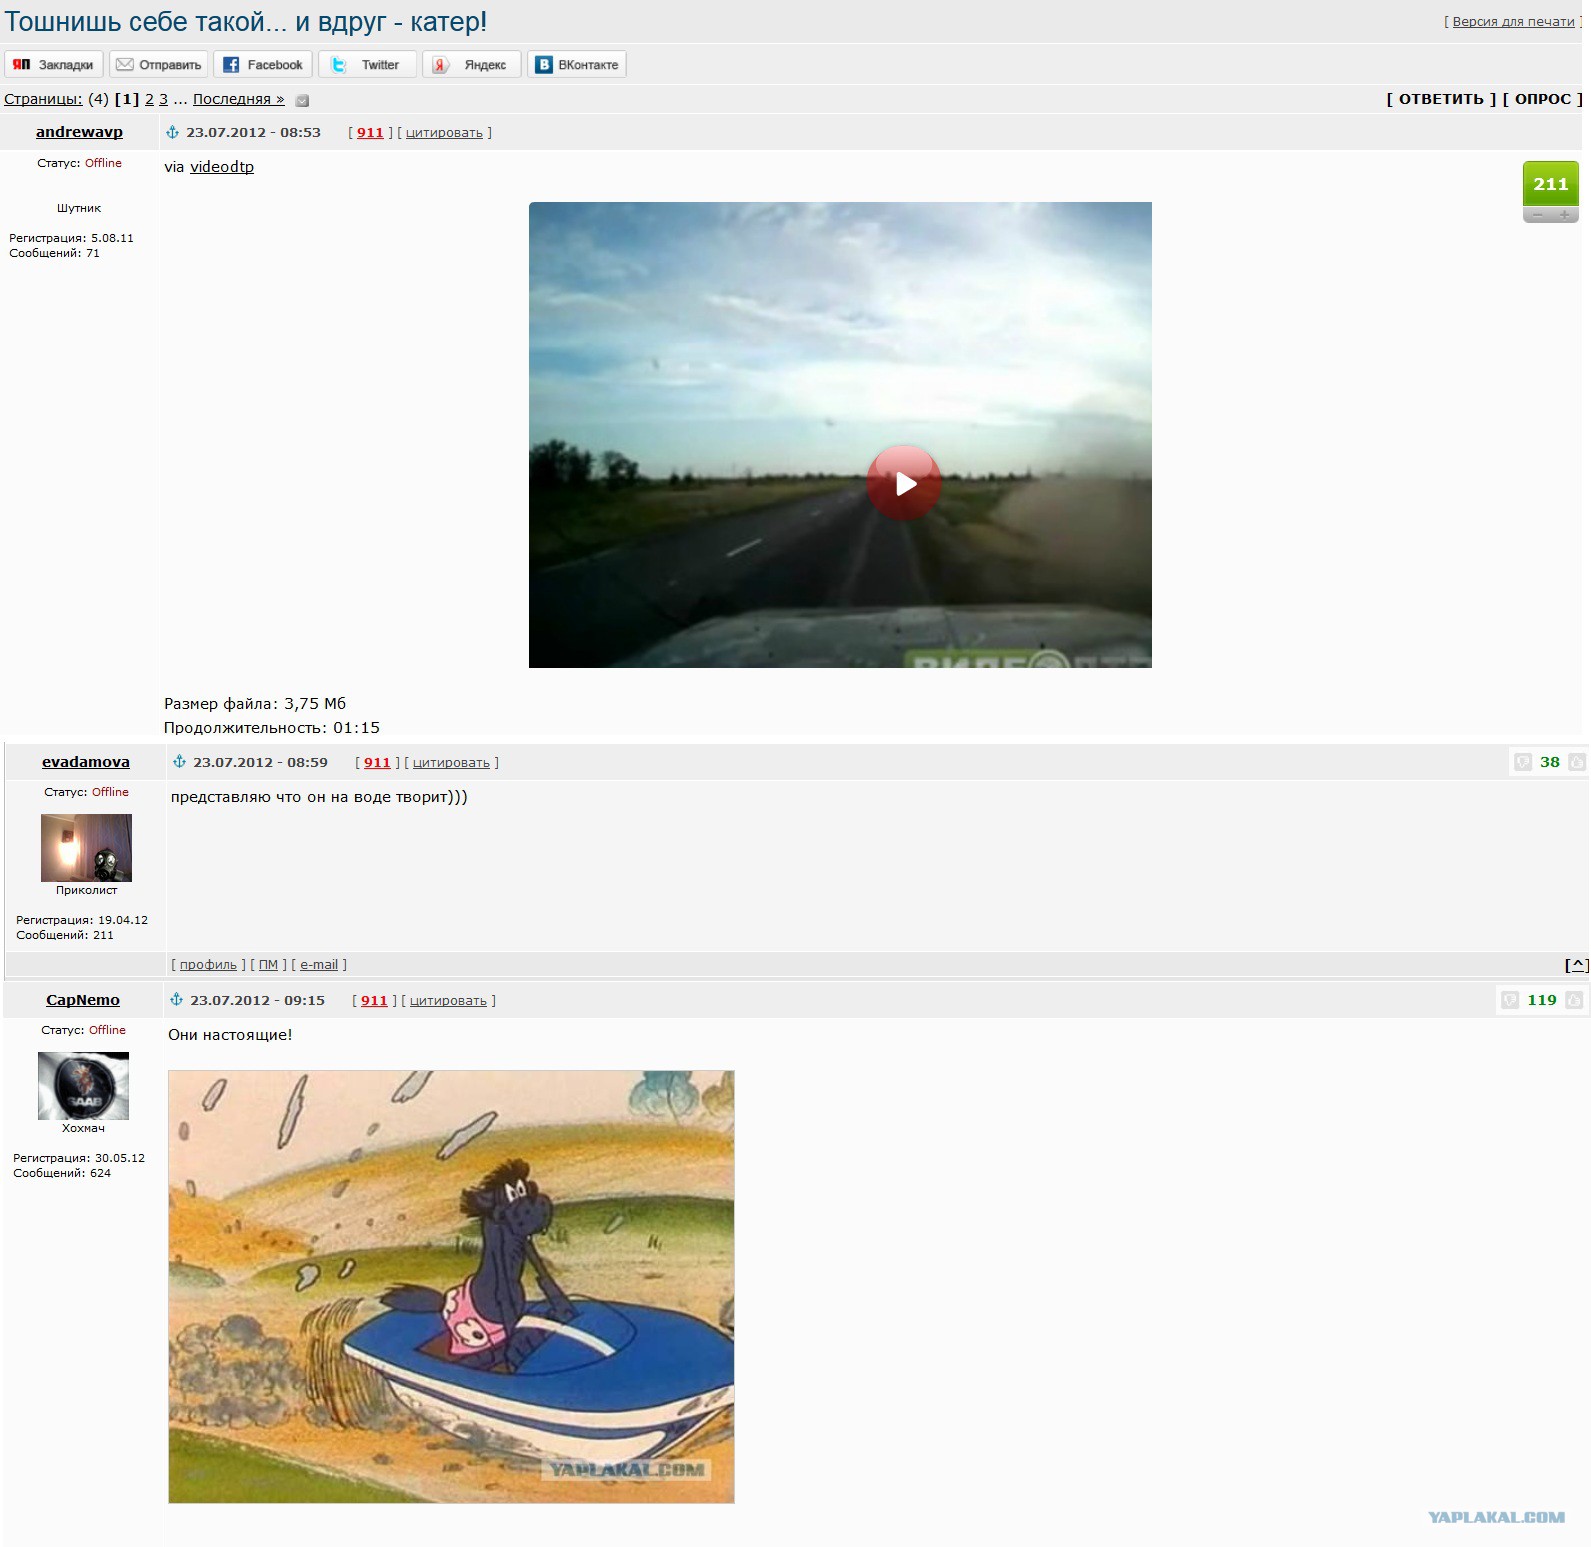
Task: Jump to the Последняя » page
Action: point(239,99)
